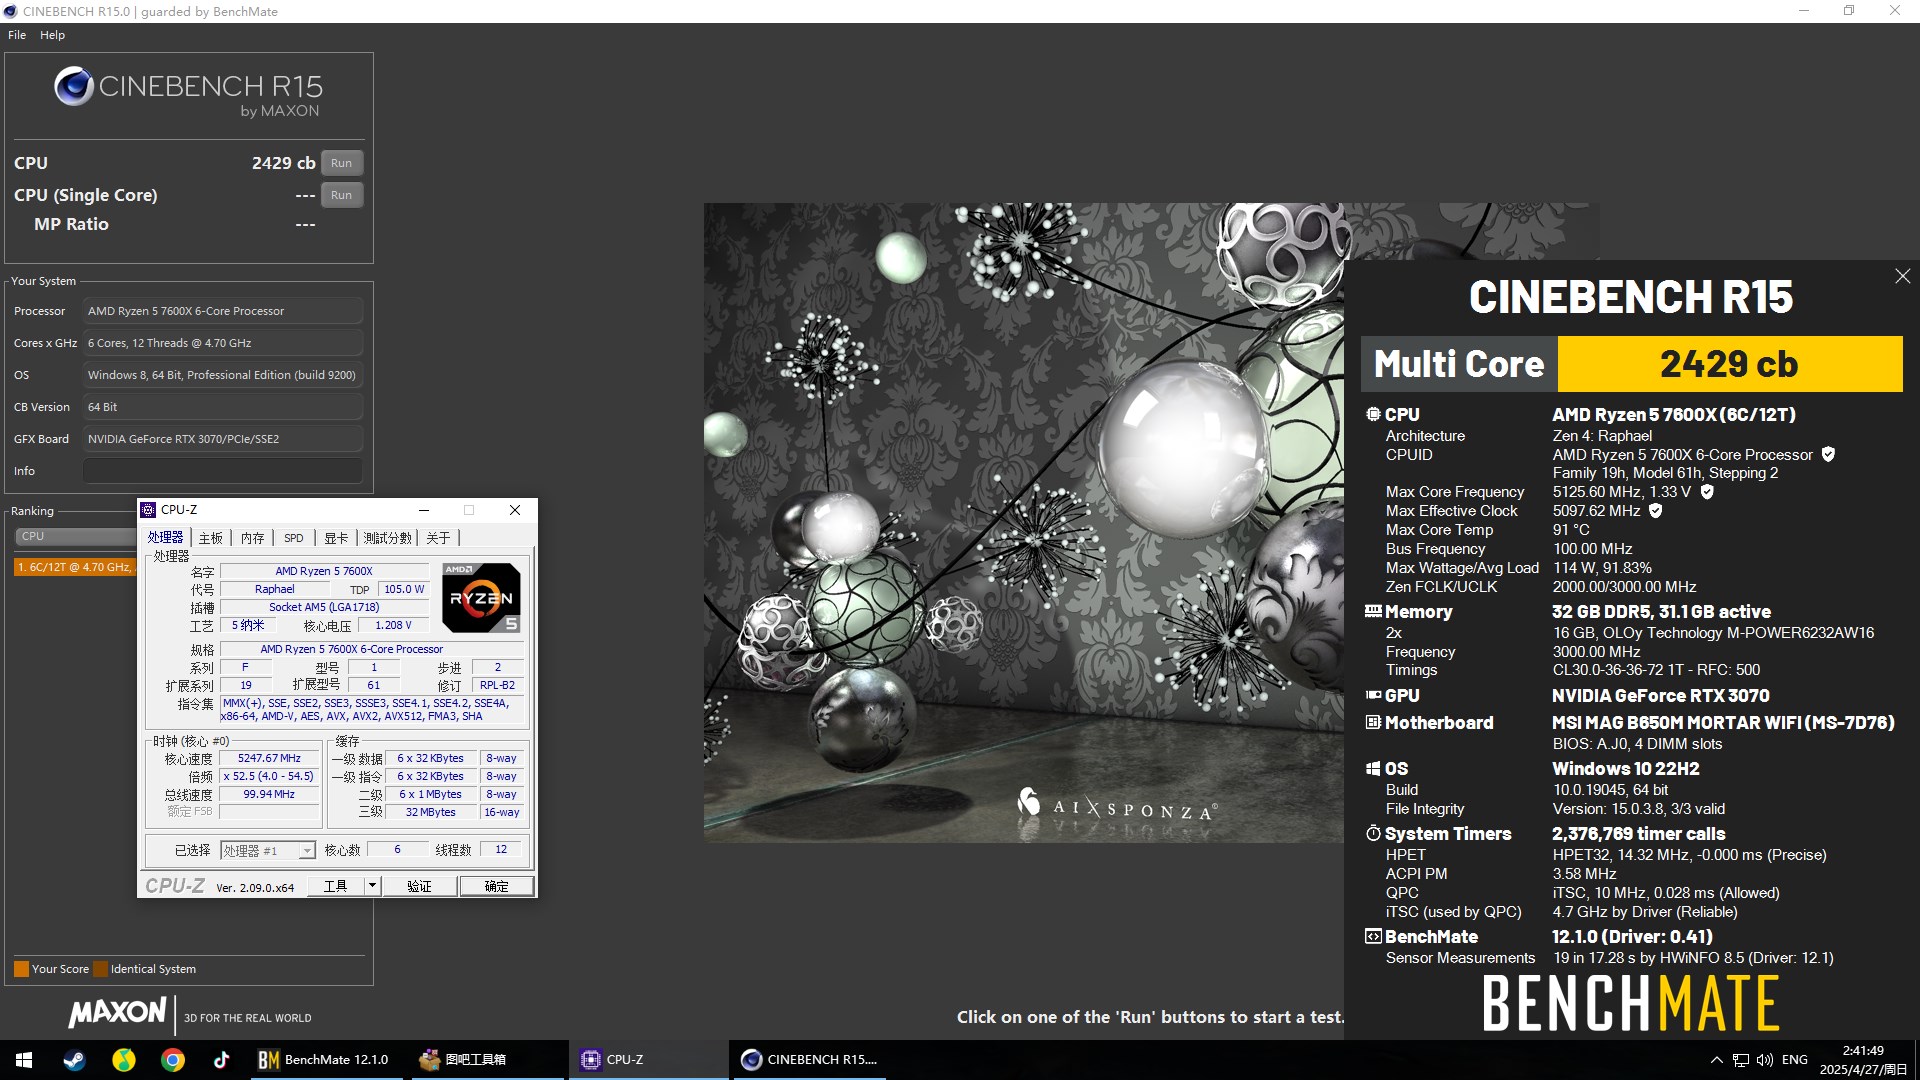Click the Processor field AMD Ryzen 5 7600X

click(x=223, y=311)
